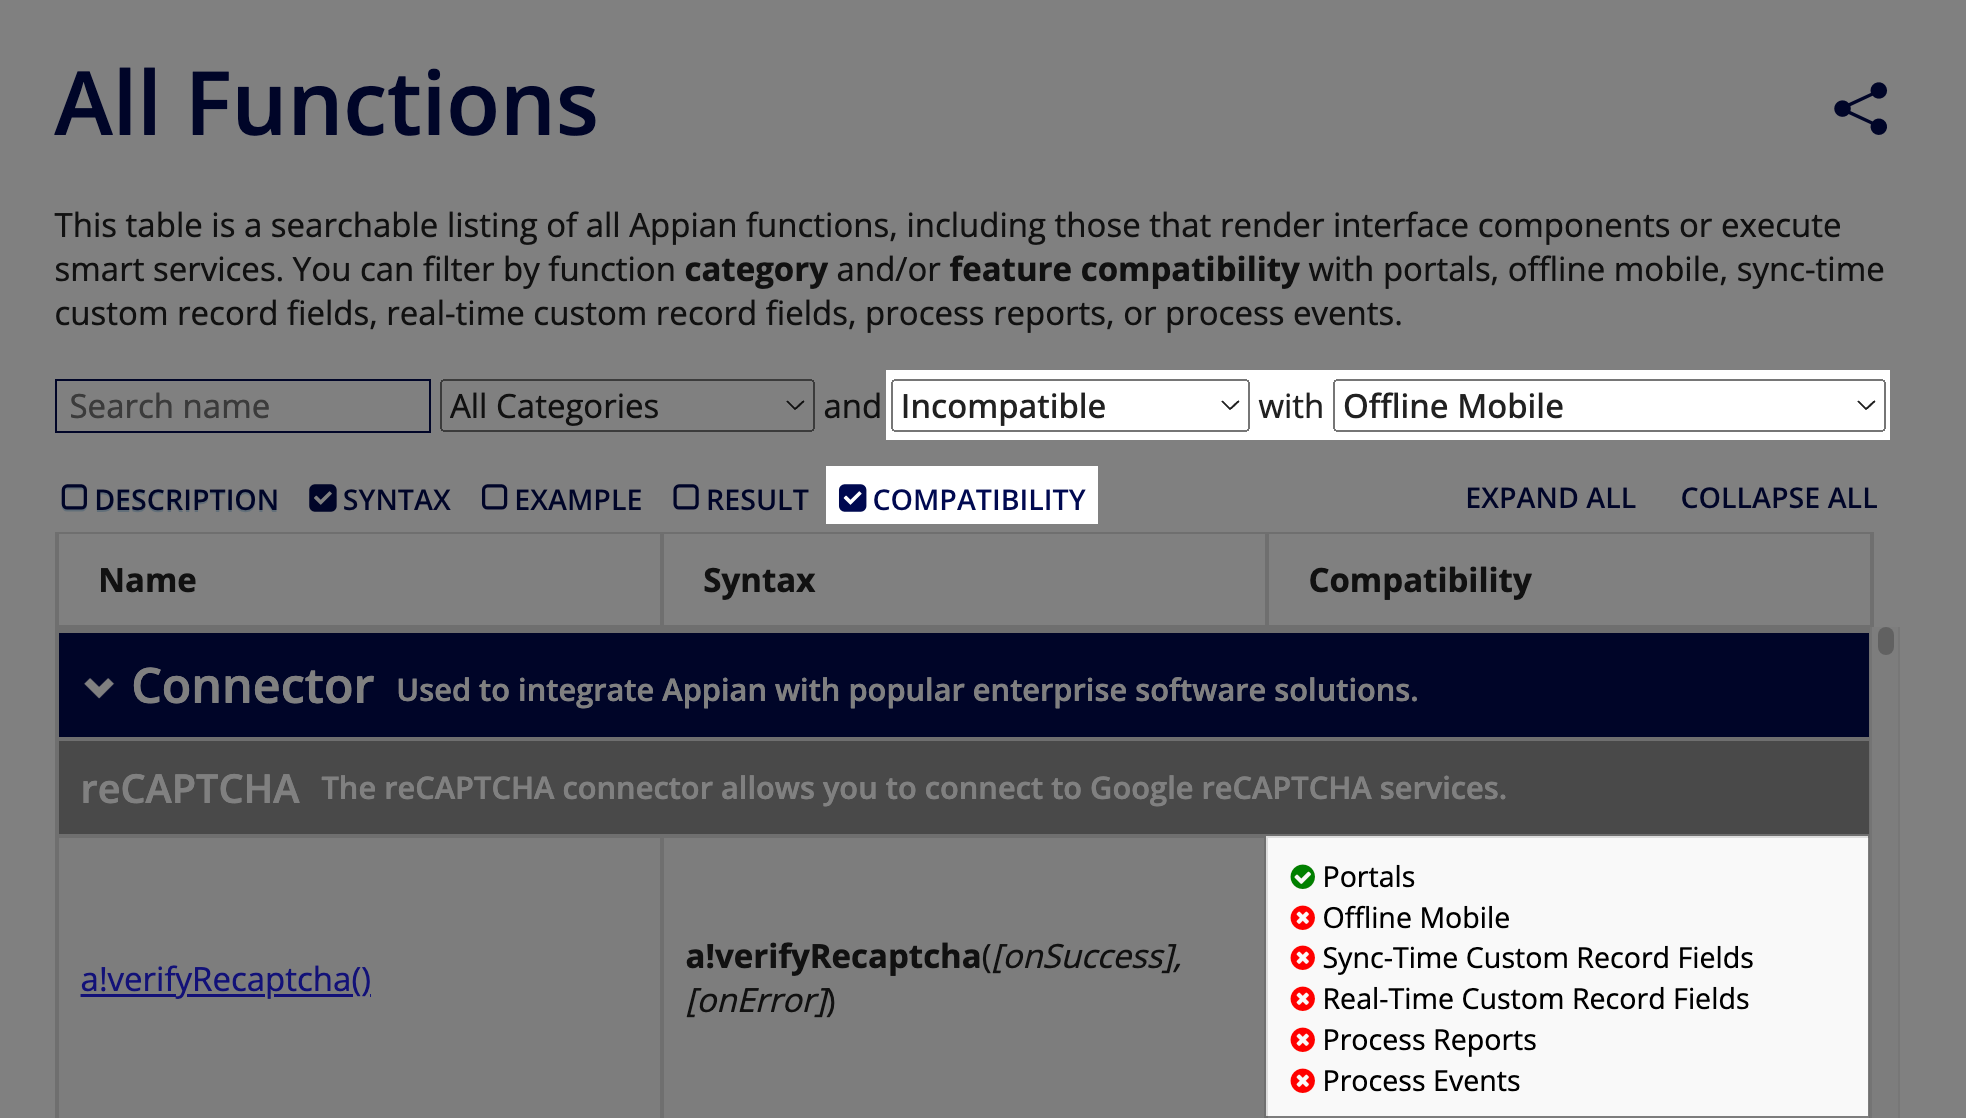Click the reCAPTCHA subgroup row

pos(963,788)
